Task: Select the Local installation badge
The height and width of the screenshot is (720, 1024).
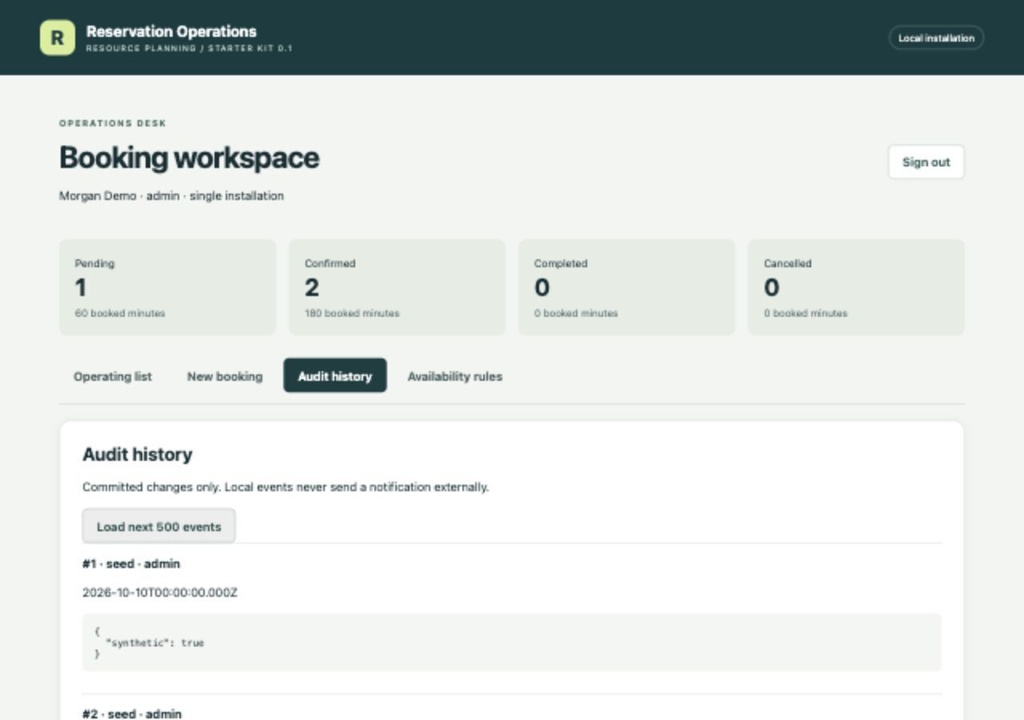Action: (936, 38)
